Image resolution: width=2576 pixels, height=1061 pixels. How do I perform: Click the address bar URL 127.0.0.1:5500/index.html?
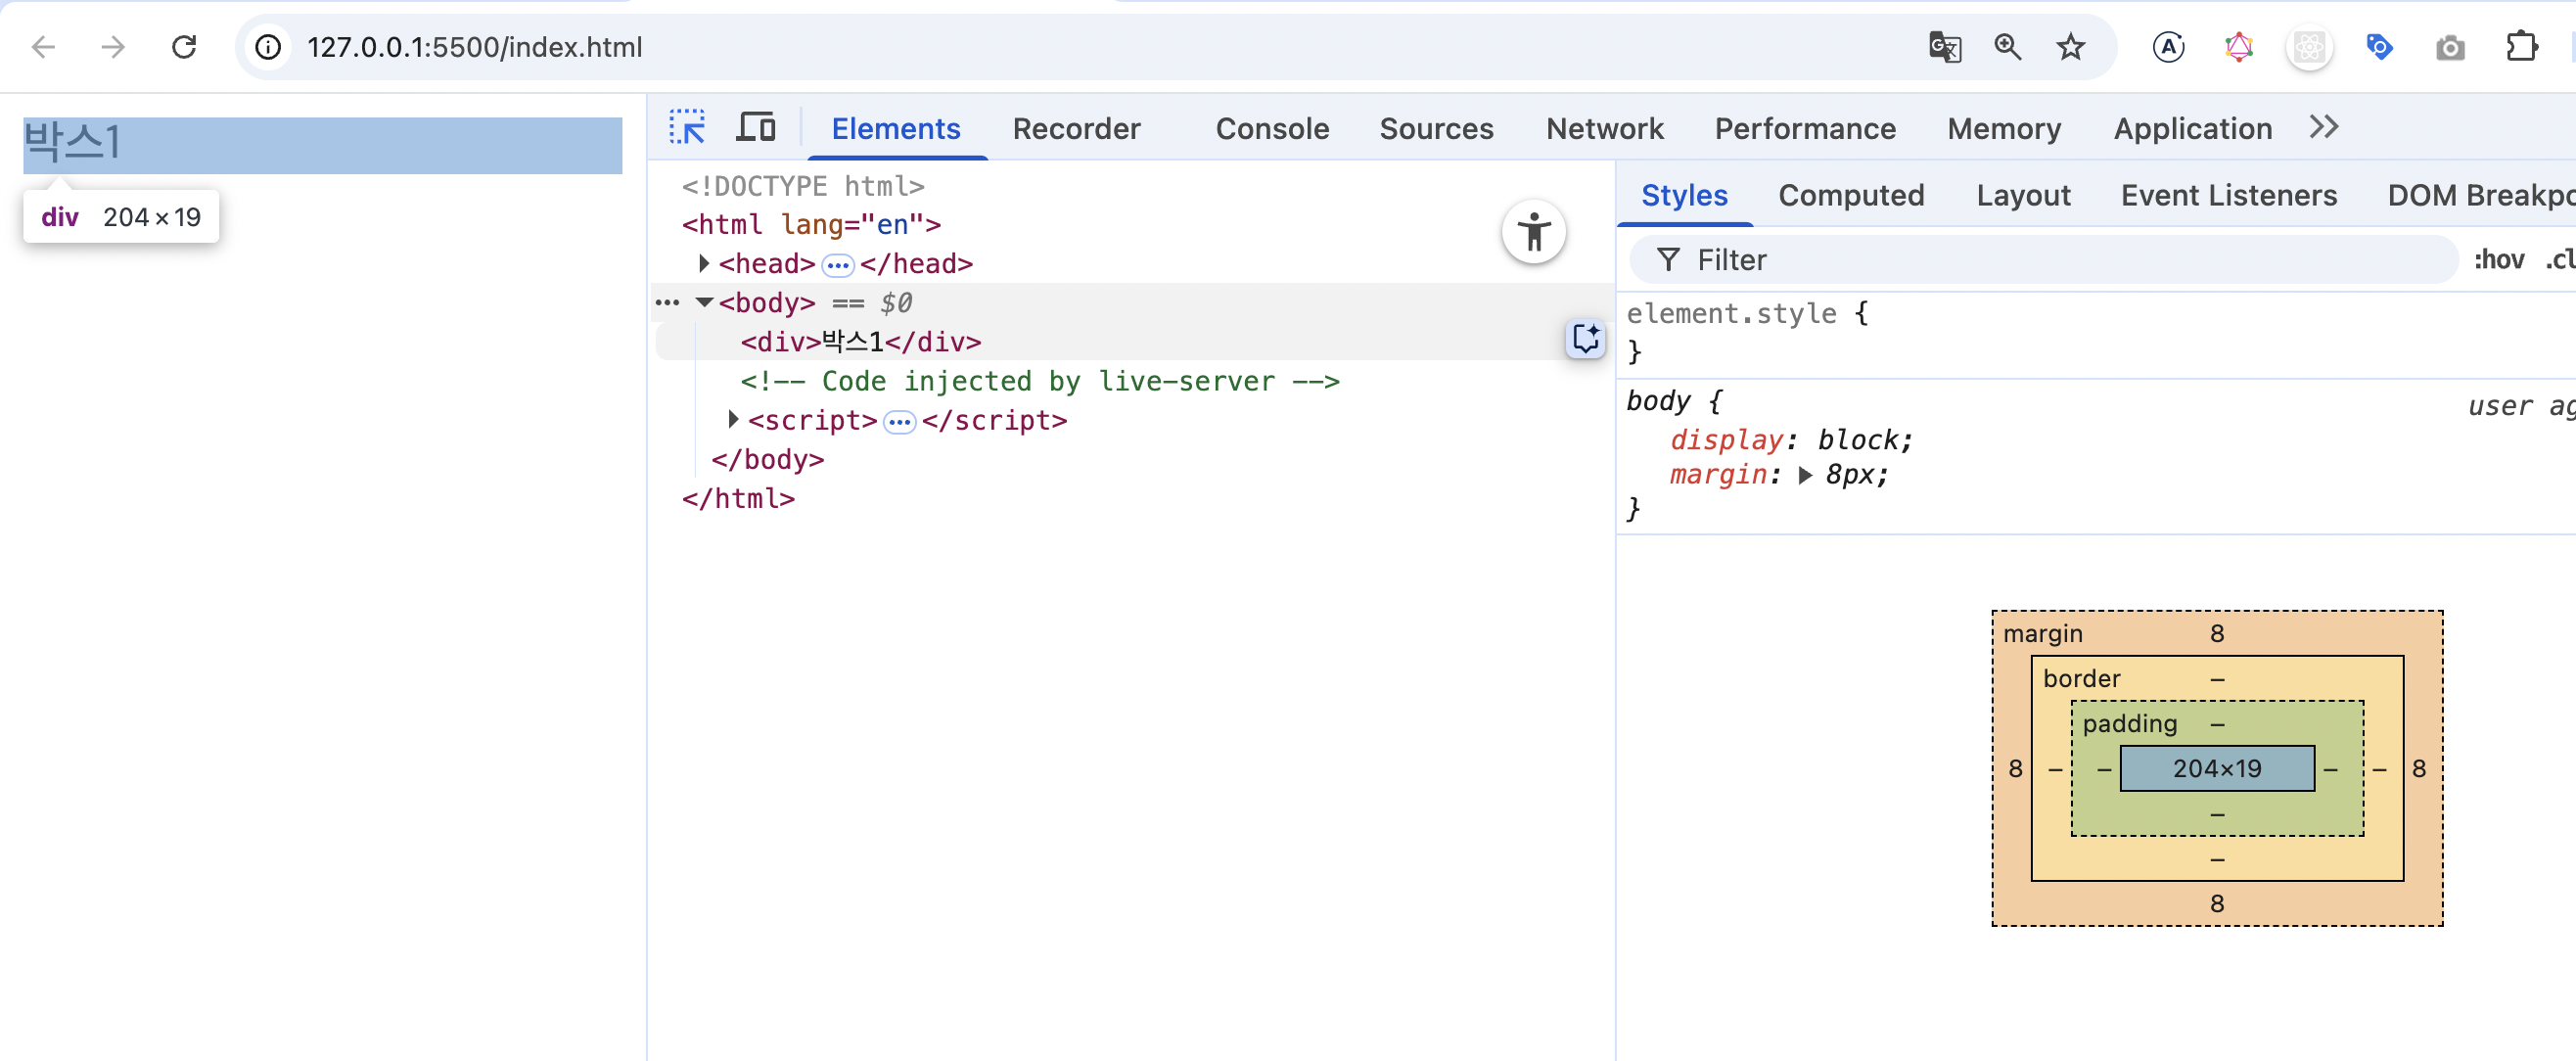475,47
